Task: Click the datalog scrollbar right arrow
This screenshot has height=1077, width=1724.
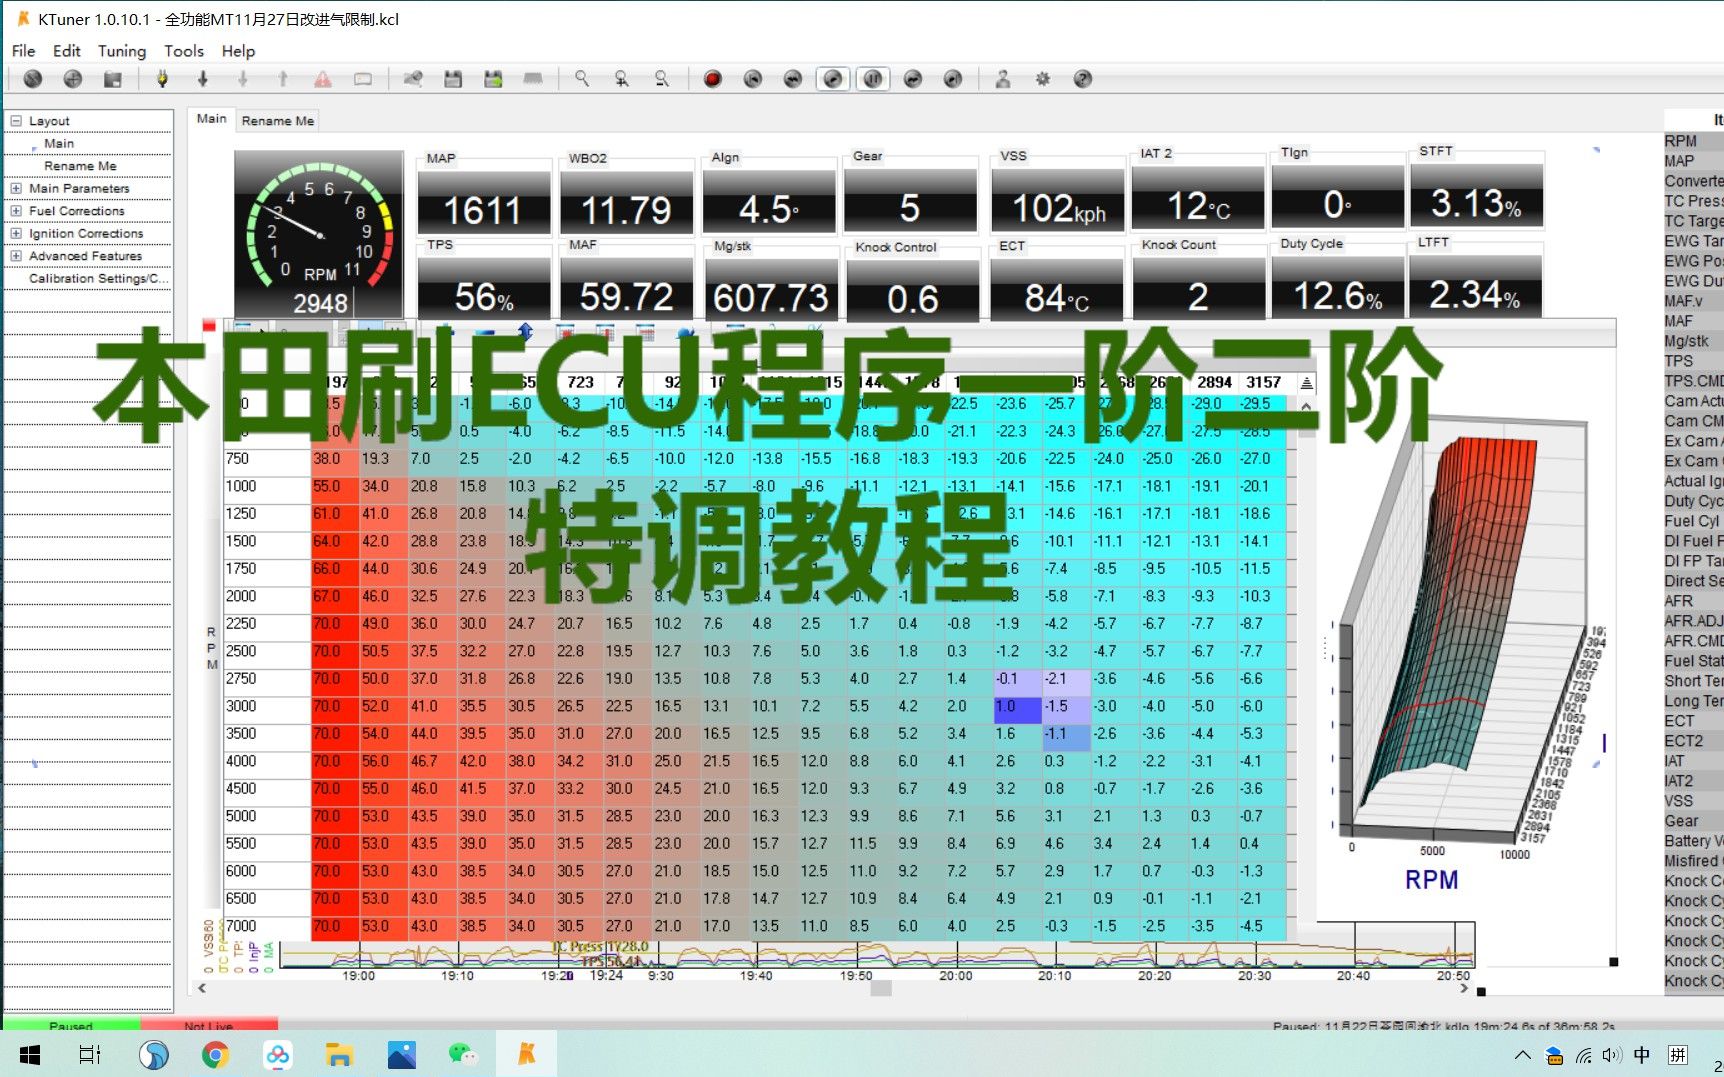Action: click(1465, 988)
